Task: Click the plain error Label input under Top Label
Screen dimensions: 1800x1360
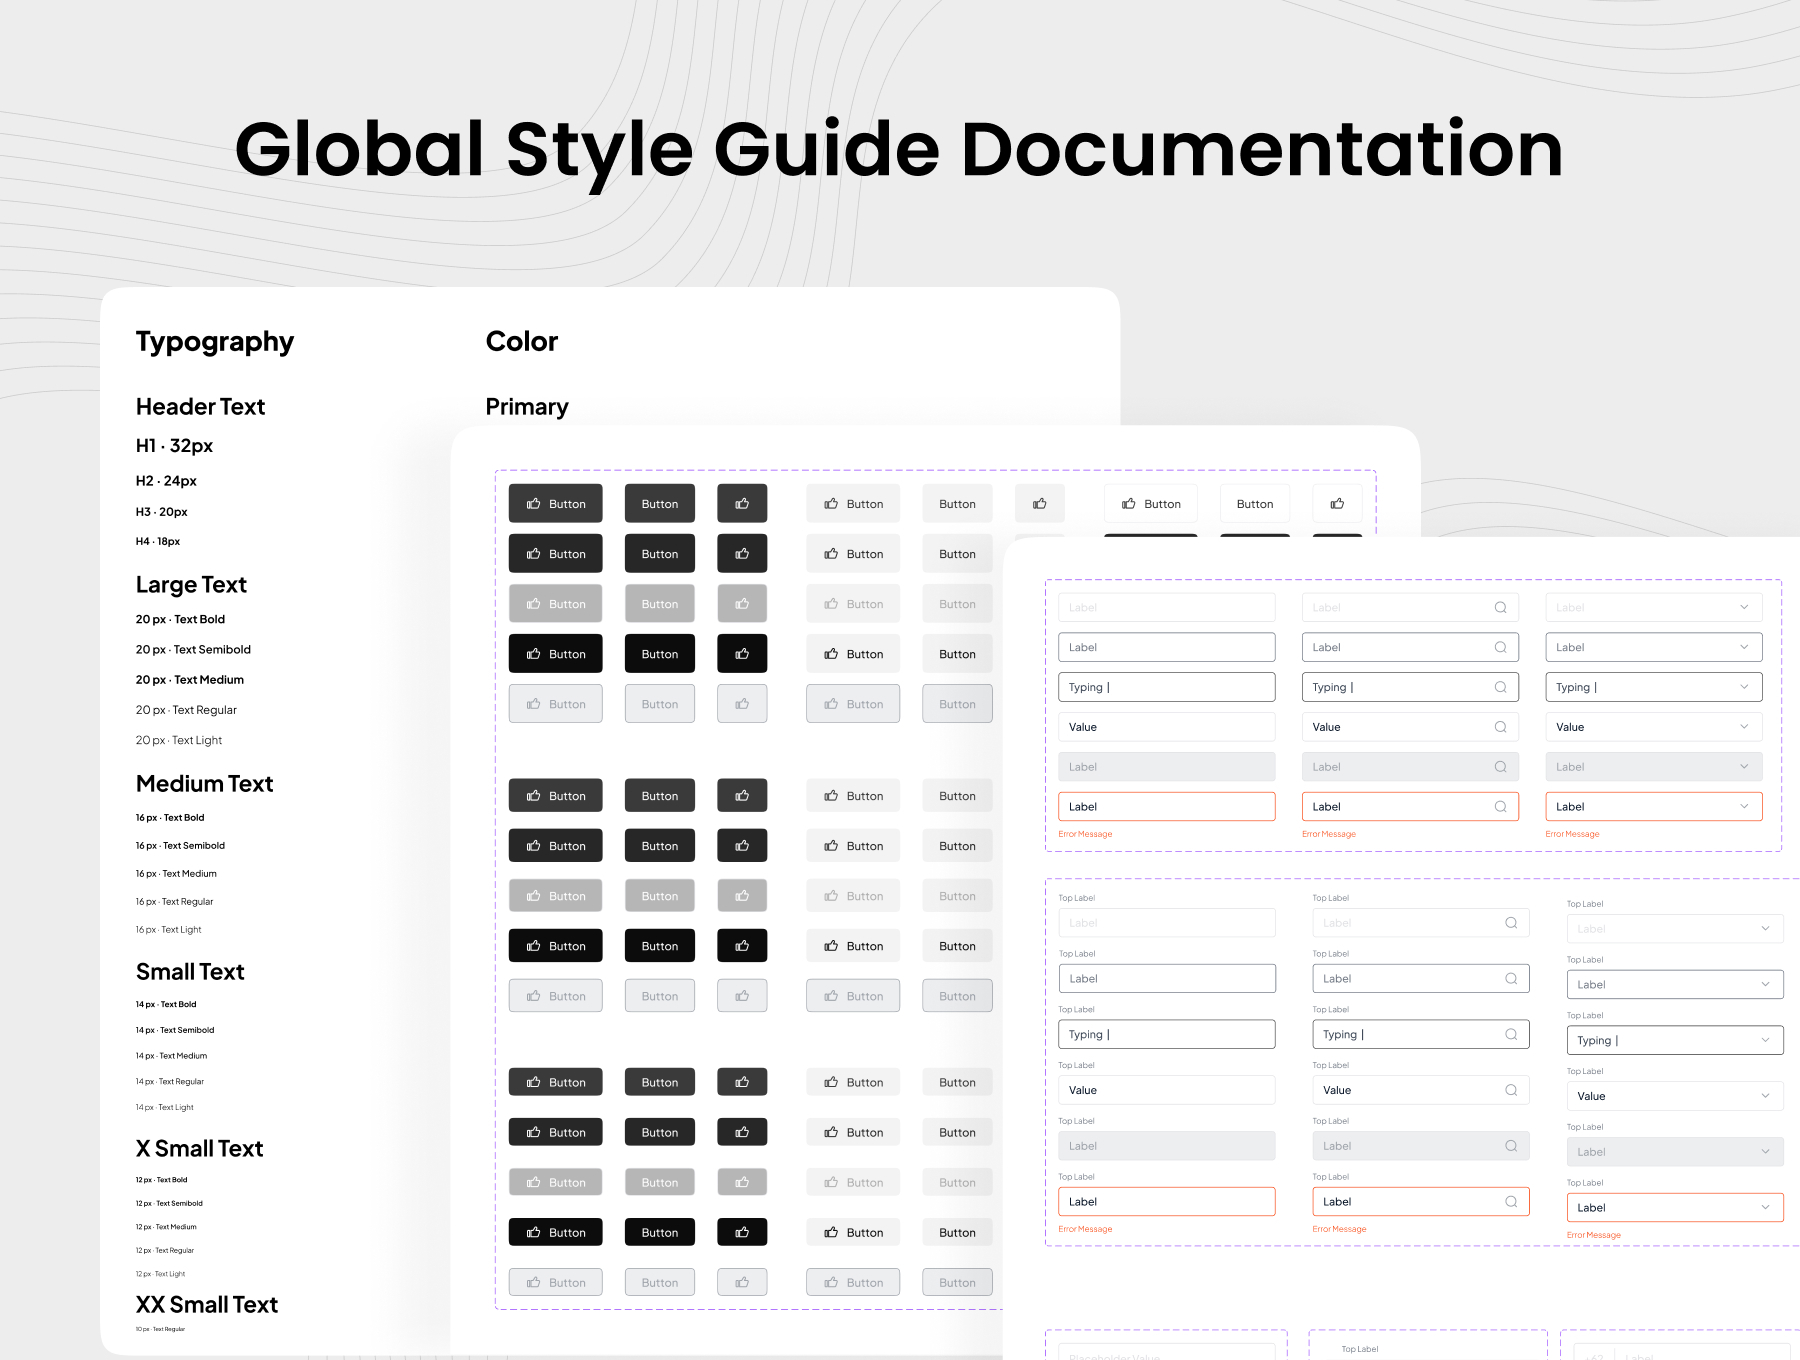Action: (x=1166, y=1202)
